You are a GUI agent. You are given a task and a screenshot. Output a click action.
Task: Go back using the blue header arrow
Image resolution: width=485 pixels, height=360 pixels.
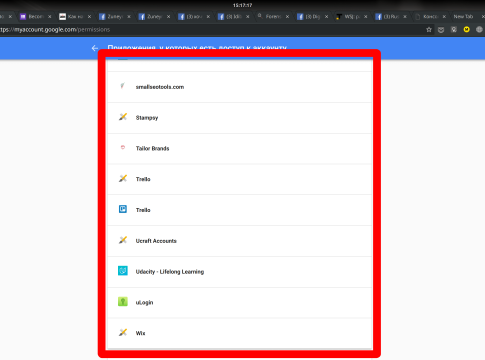tap(95, 48)
